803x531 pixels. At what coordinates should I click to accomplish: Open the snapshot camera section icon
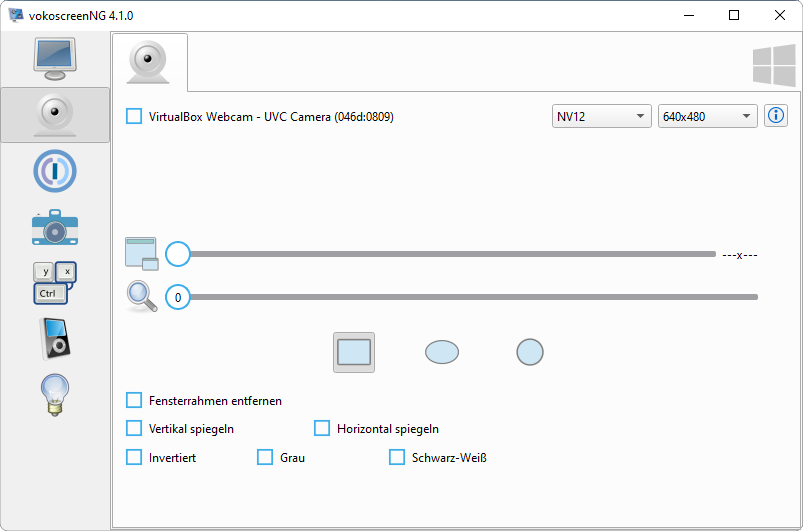(55, 228)
